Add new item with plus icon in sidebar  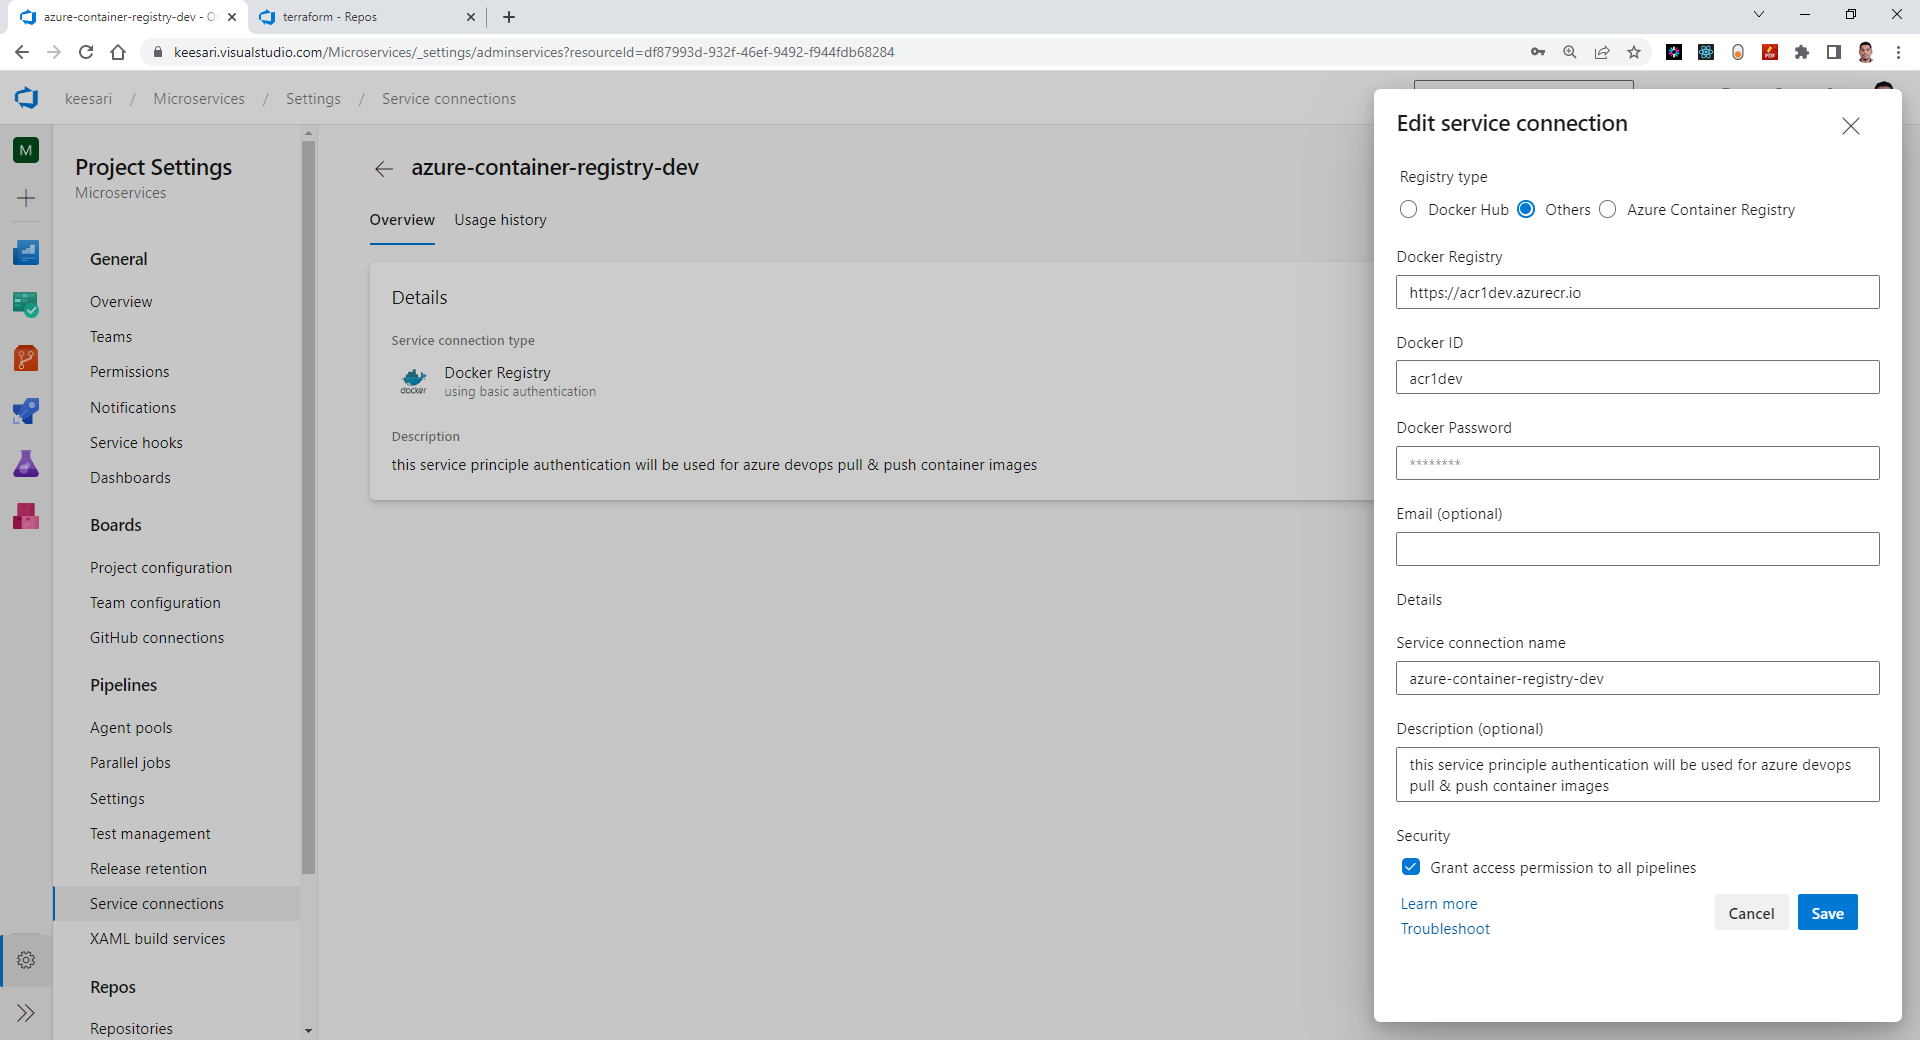pos(26,198)
